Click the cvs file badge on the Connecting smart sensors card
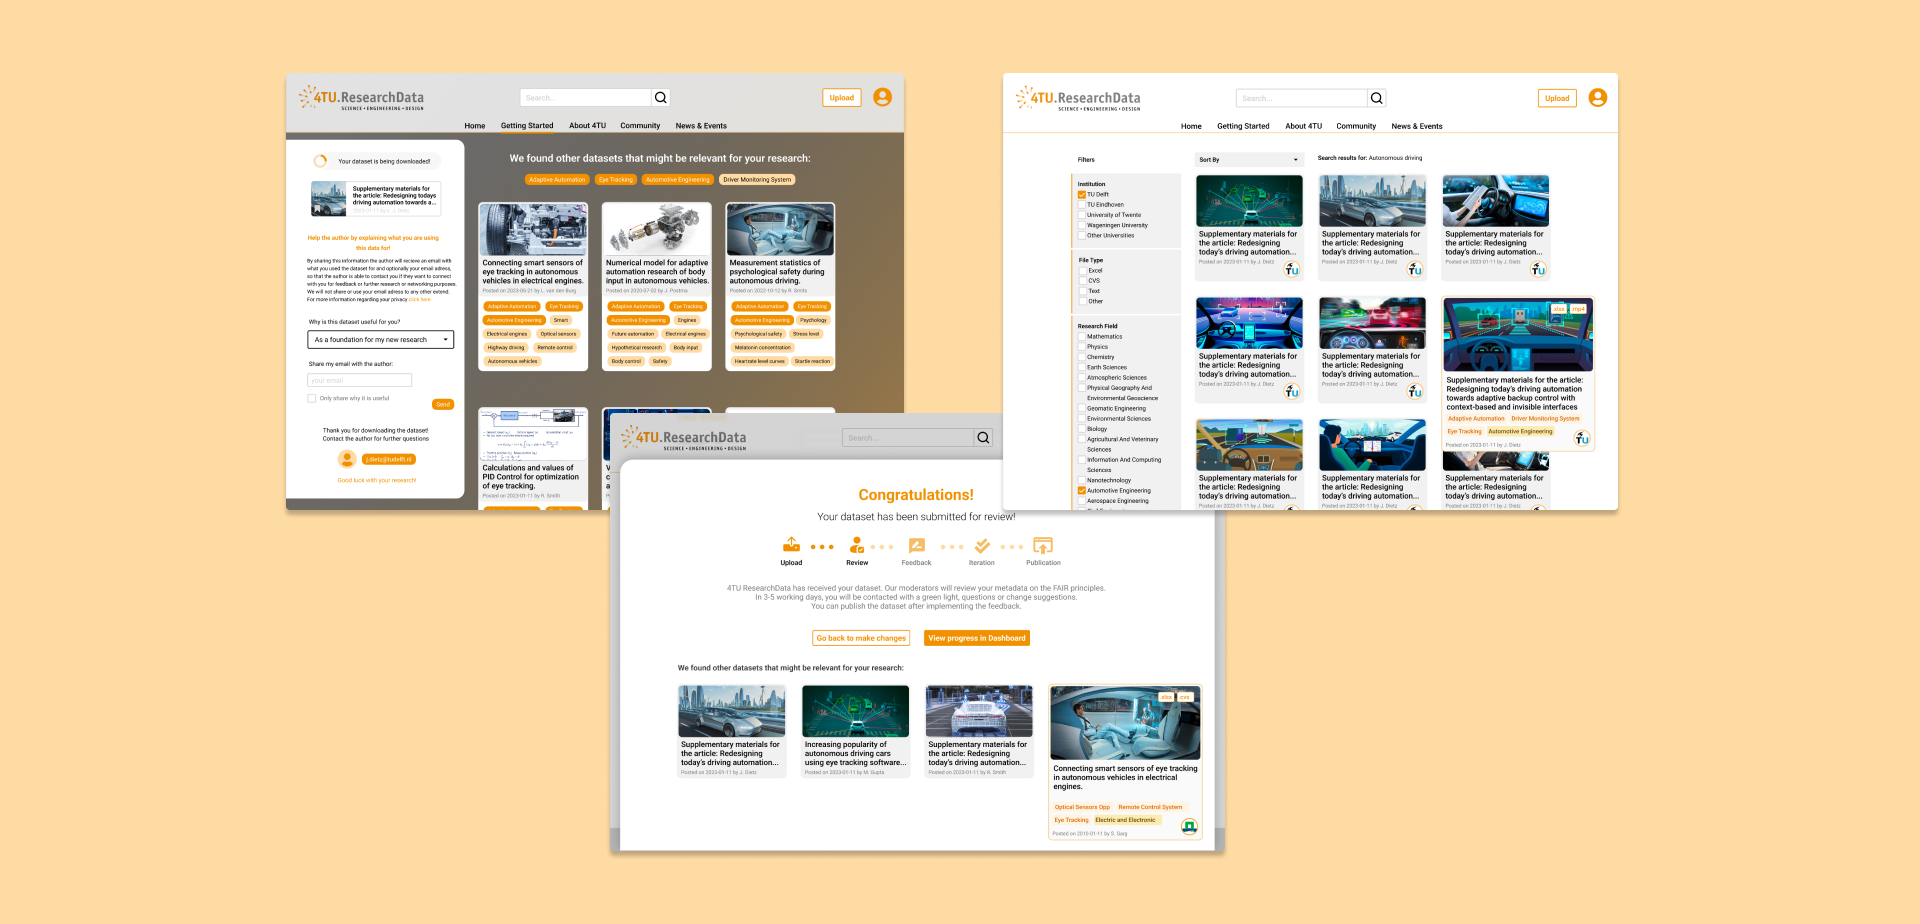1920x924 pixels. click(x=1184, y=697)
